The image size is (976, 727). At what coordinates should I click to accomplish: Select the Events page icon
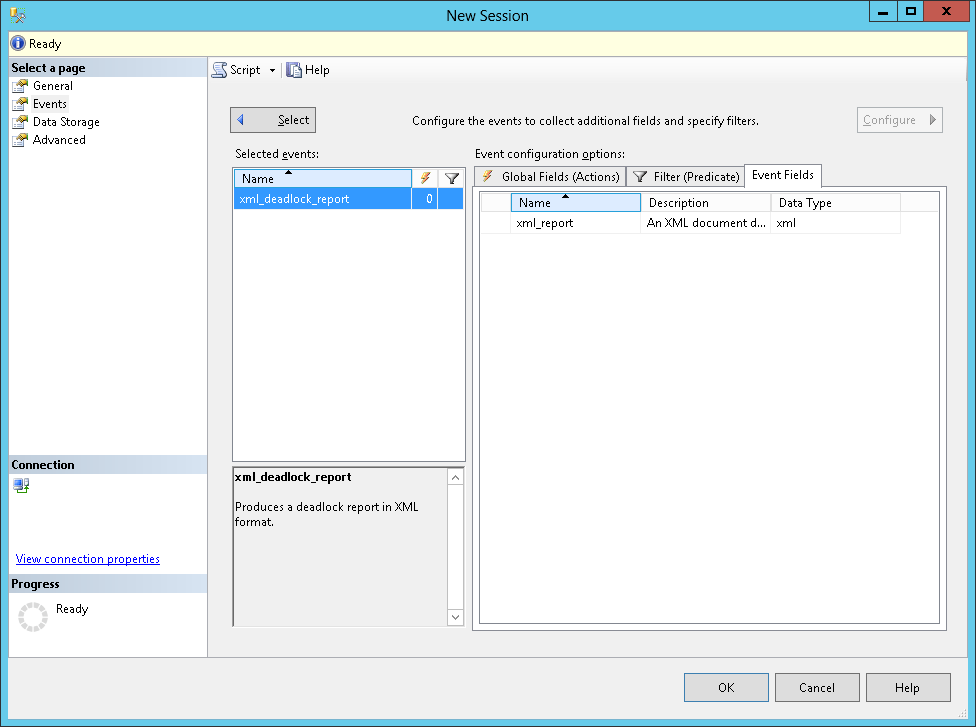[x=21, y=104]
